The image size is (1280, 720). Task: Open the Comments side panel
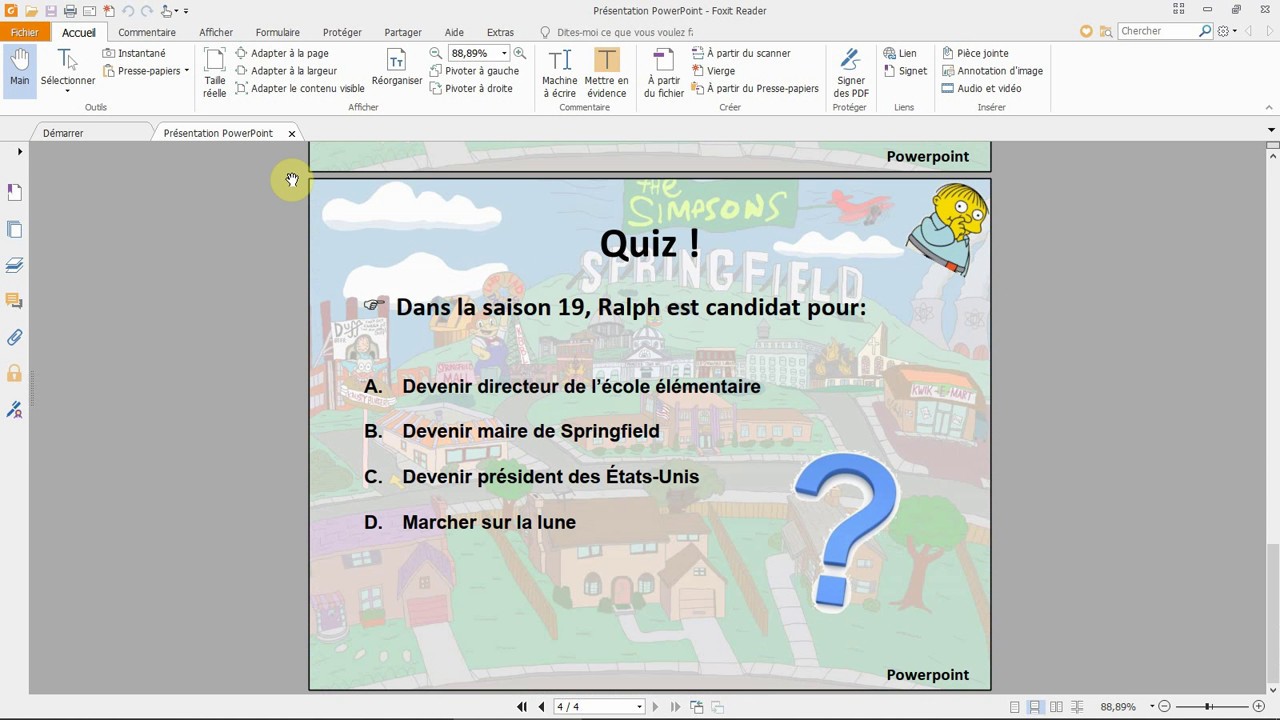click(x=14, y=301)
